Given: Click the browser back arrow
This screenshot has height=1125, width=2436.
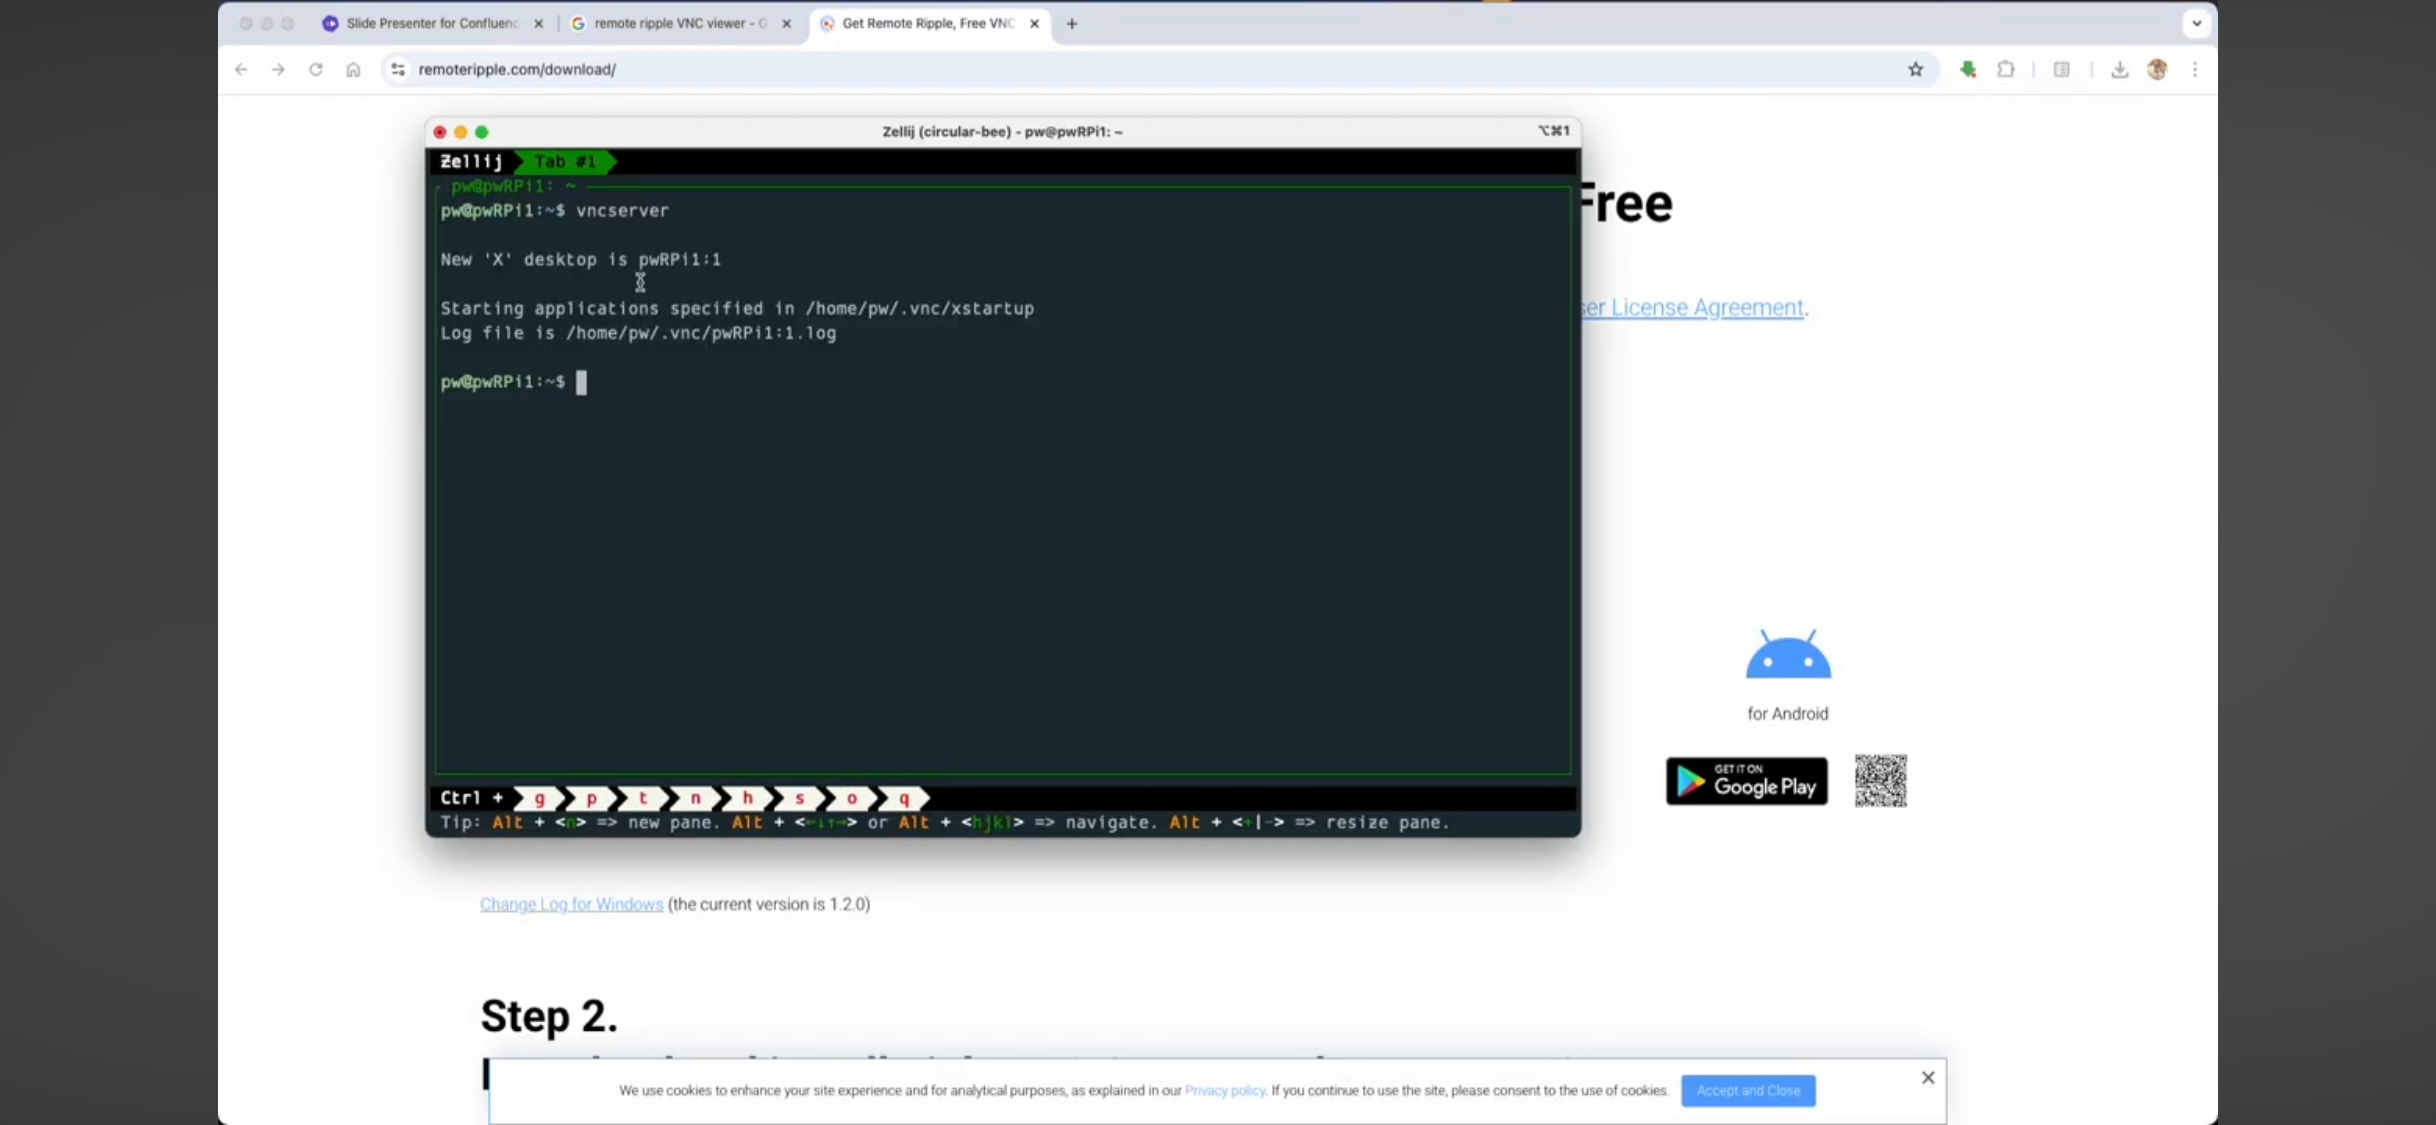Looking at the screenshot, I should (241, 69).
